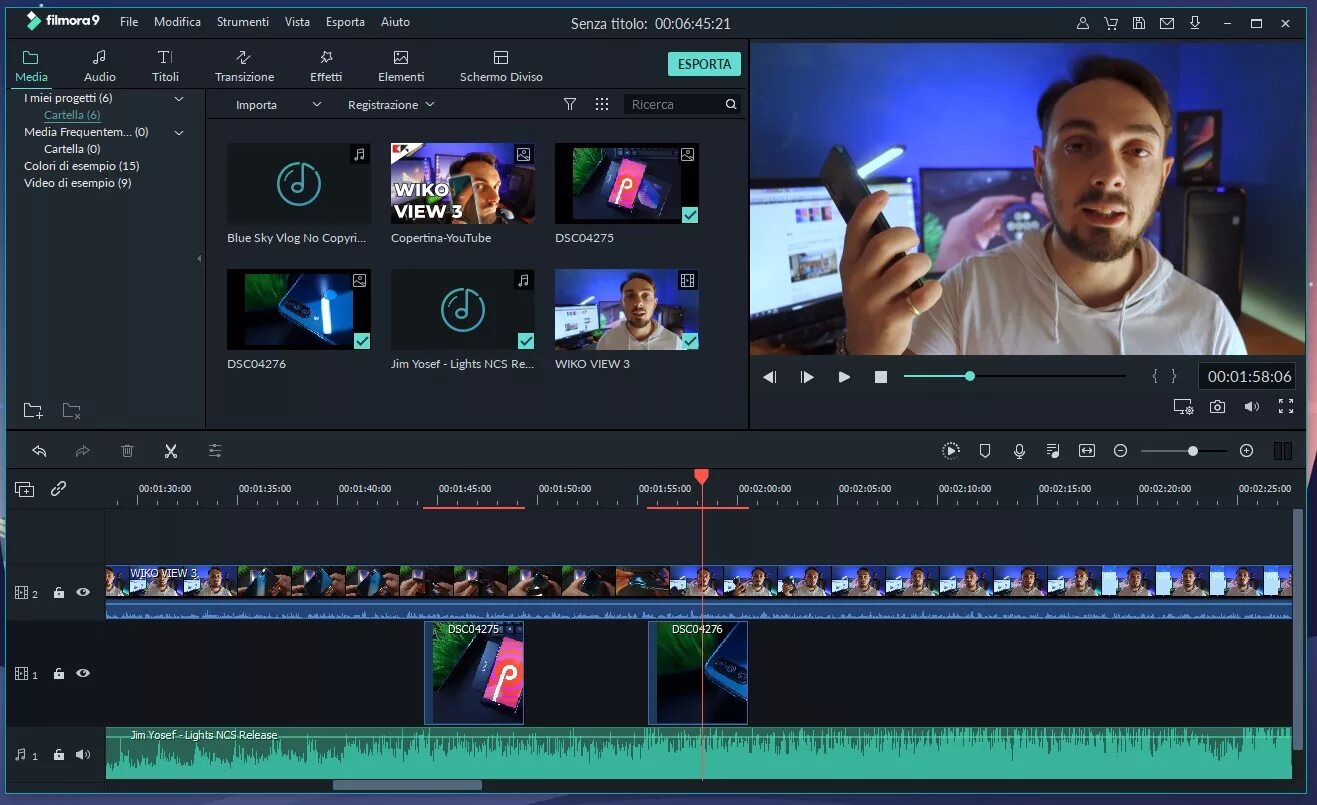This screenshot has width=1317, height=805.
Task: Zoom in timeline with the plus icon
Action: pyautogui.click(x=1246, y=451)
